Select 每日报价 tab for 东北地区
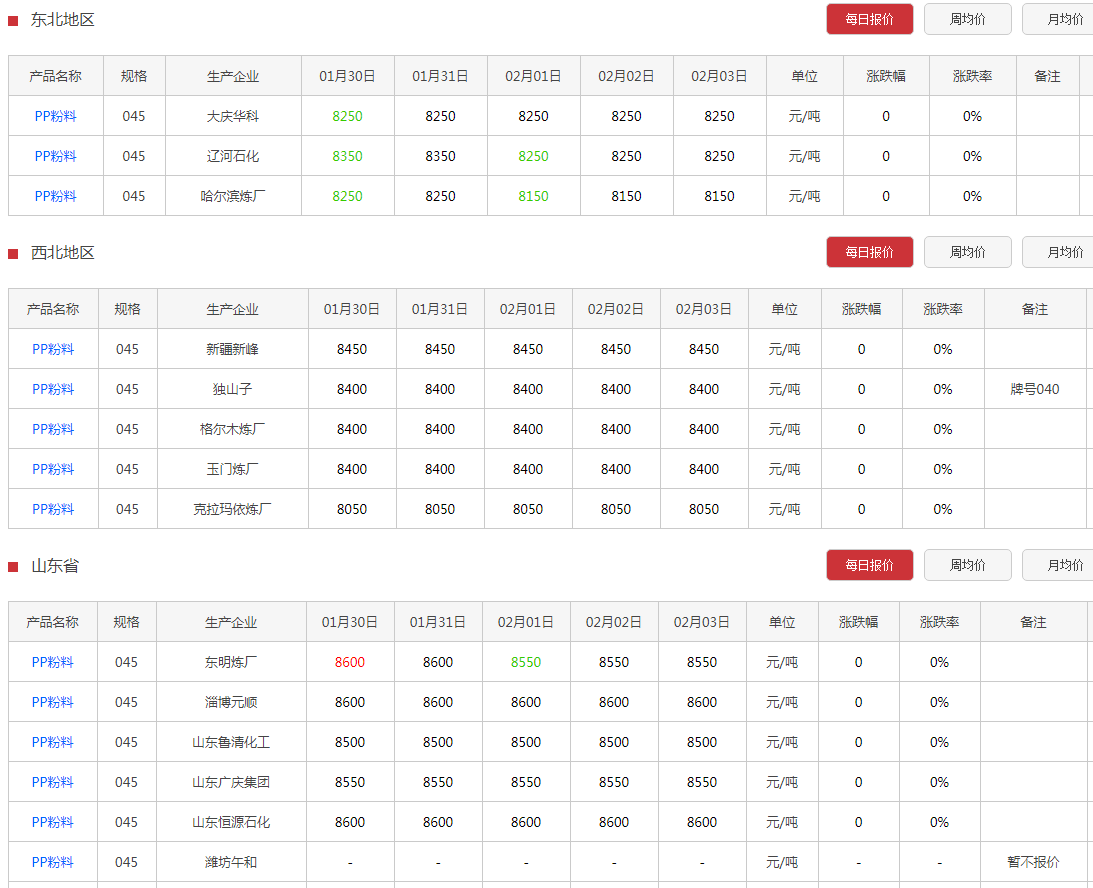This screenshot has width=1093, height=888. pos(869,20)
